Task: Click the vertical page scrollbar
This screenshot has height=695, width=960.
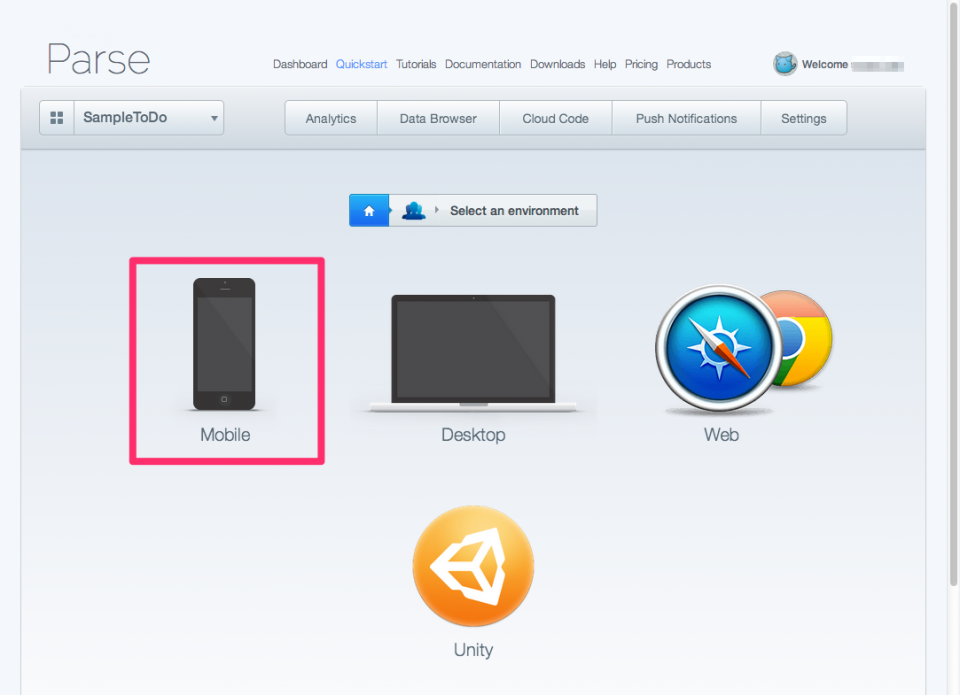Action: [x=953, y=300]
